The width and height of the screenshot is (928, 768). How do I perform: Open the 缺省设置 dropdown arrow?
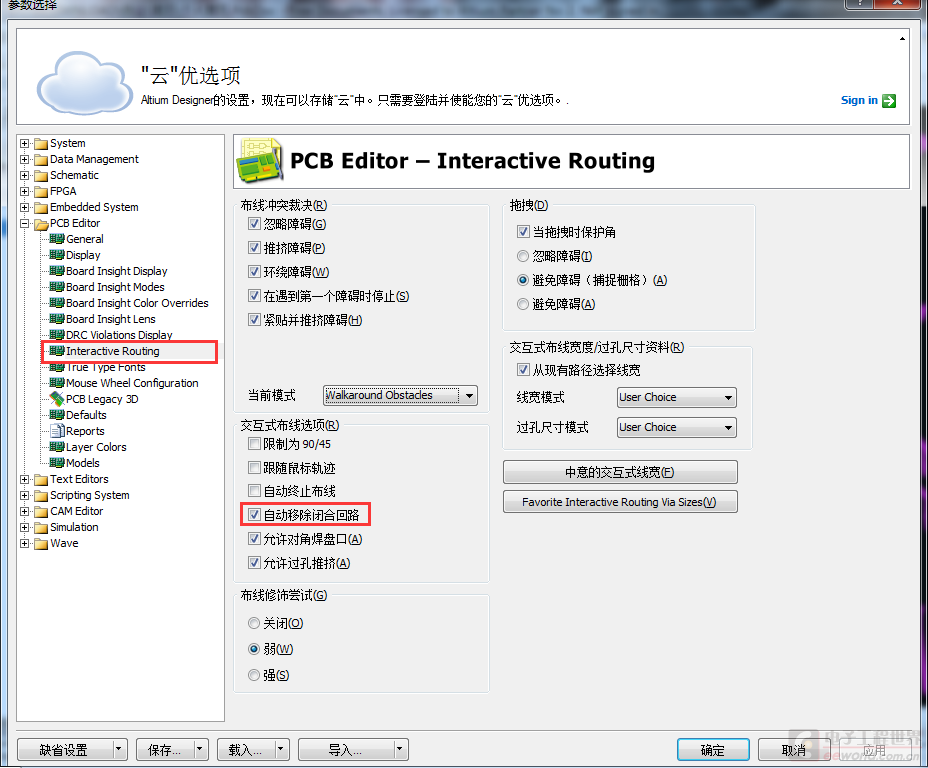tap(118, 750)
